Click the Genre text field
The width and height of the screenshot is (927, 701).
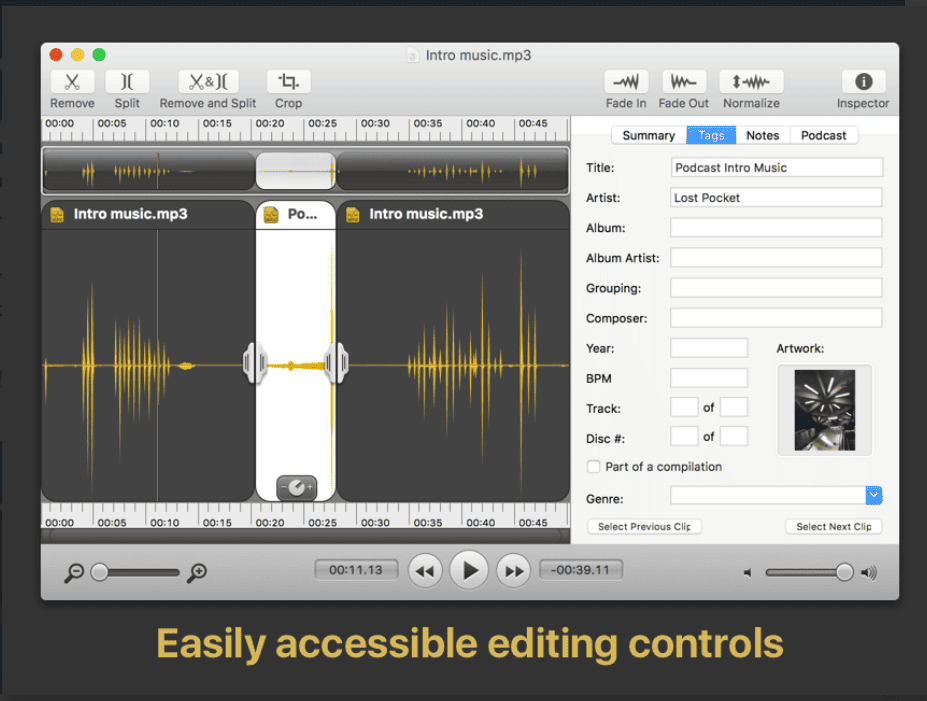click(769, 495)
